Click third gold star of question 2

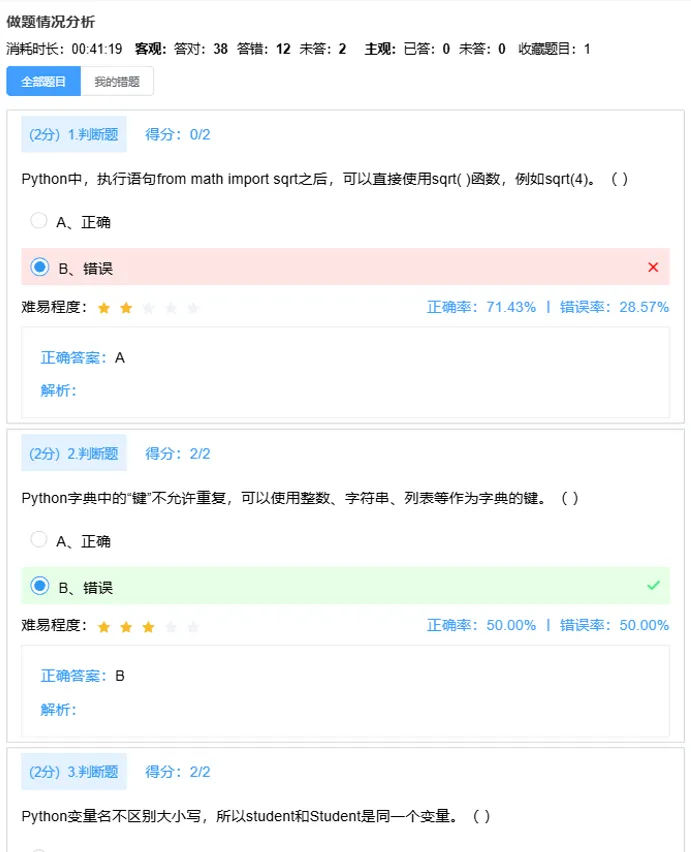click(148, 627)
